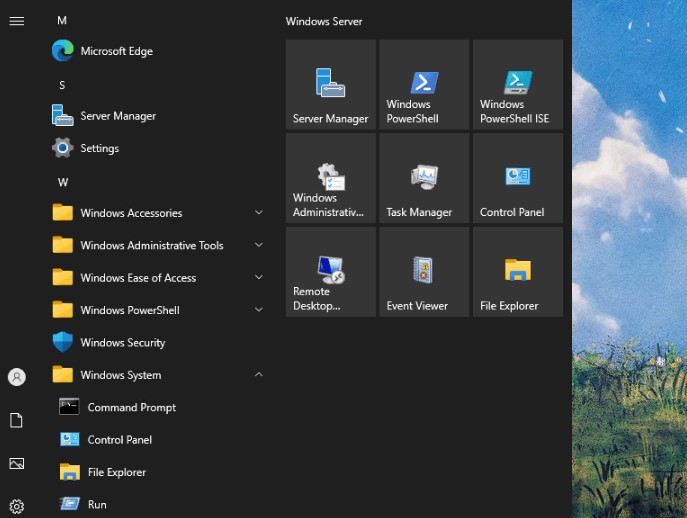
Task: Open the Control Panel tile
Action: coord(517,179)
